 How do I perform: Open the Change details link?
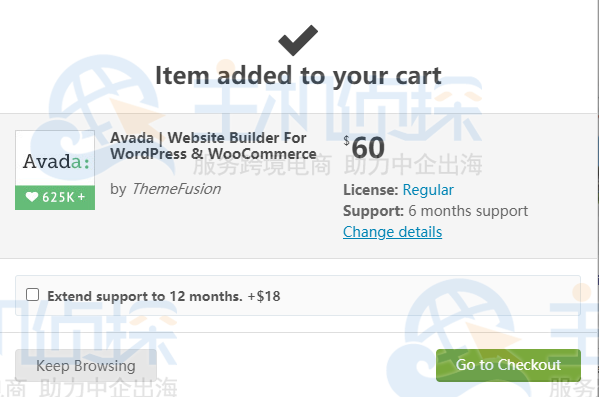point(392,232)
